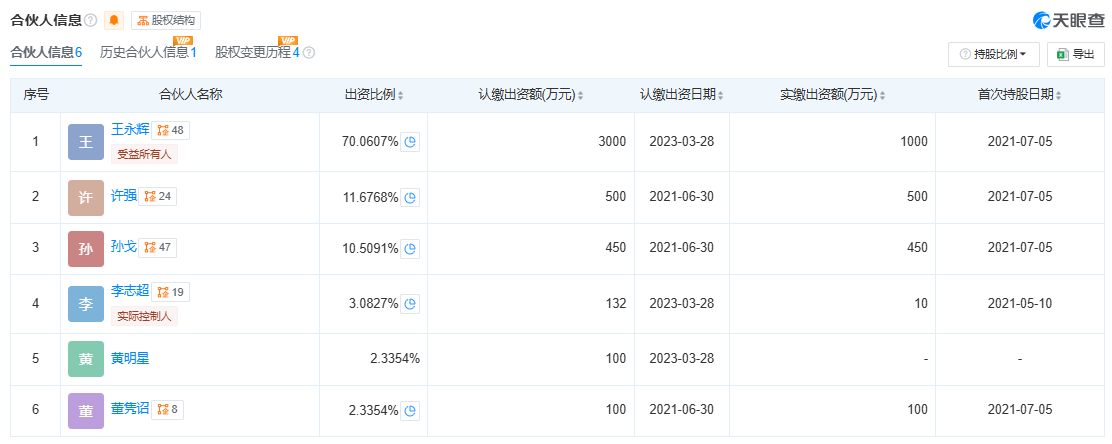Click the 受益所有人 tag
This screenshot has height=444, width=1112.
[145, 154]
